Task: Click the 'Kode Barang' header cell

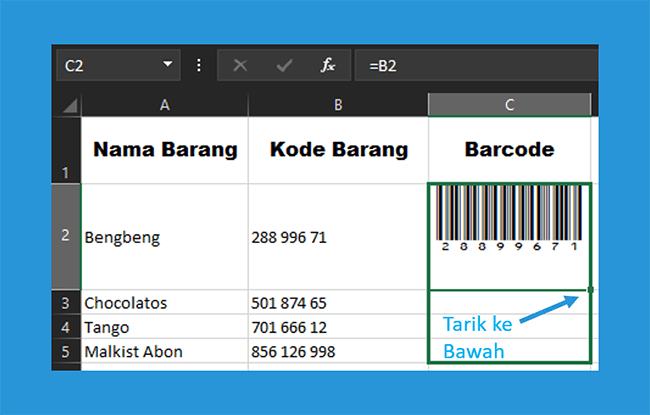Action: click(338, 150)
